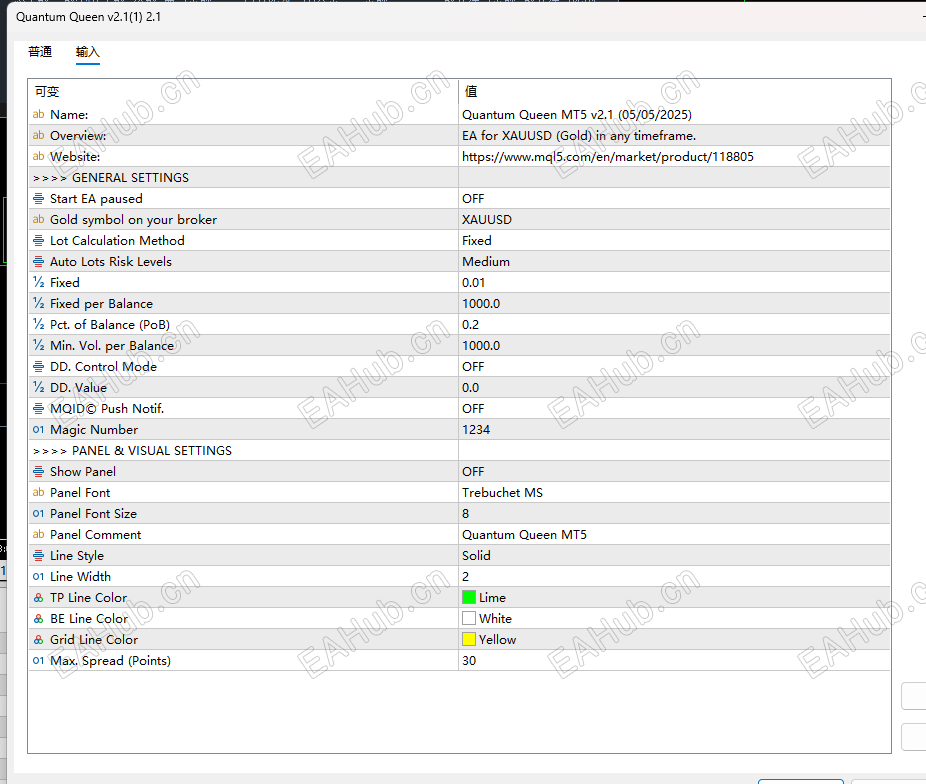Click the 可变 column header
This screenshot has height=784, width=926.
243,92
